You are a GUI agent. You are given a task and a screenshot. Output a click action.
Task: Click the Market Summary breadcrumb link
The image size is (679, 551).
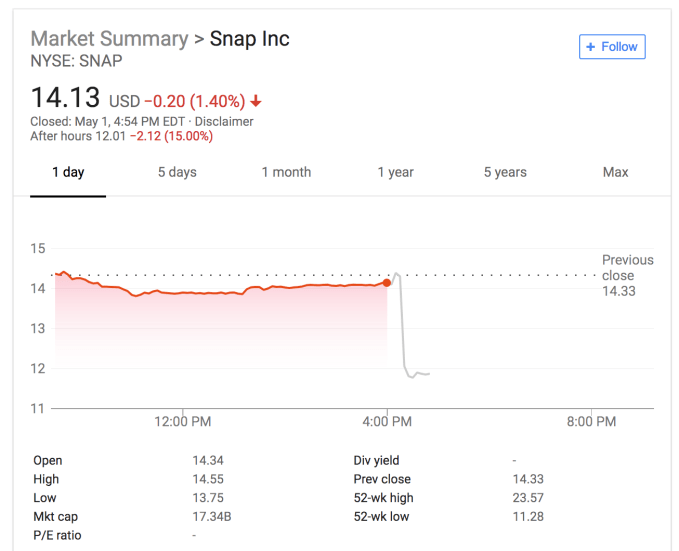[109, 39]
